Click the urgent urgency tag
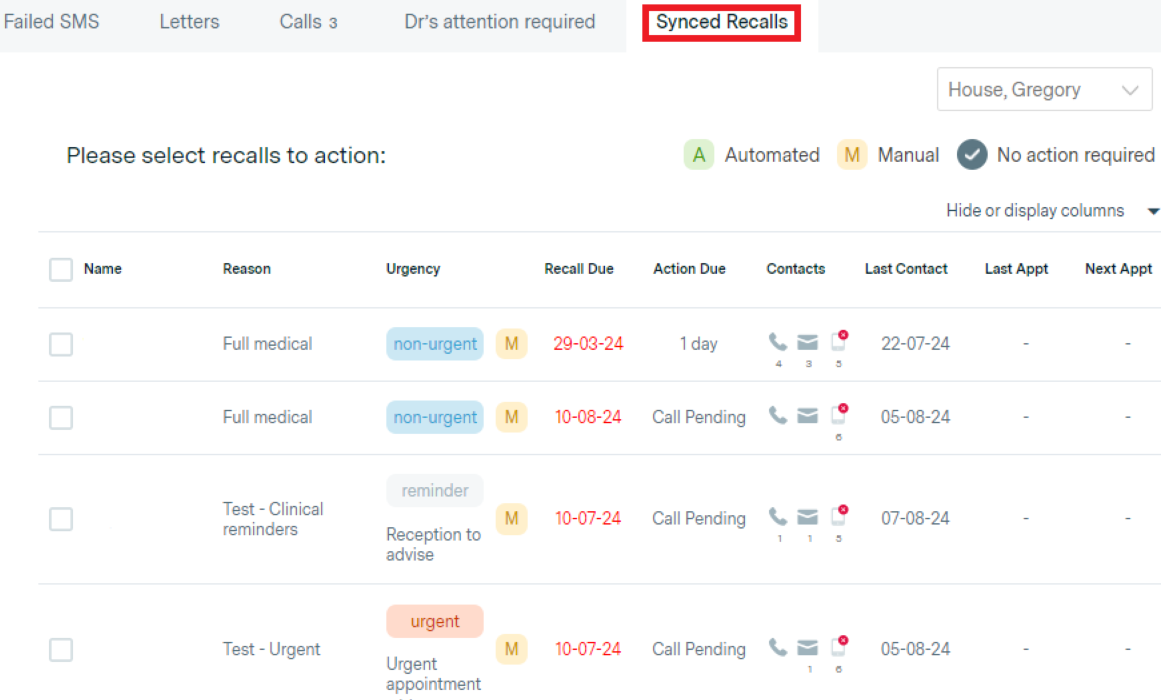Viewport: 1161px width, 700px height. click(435, 621)
